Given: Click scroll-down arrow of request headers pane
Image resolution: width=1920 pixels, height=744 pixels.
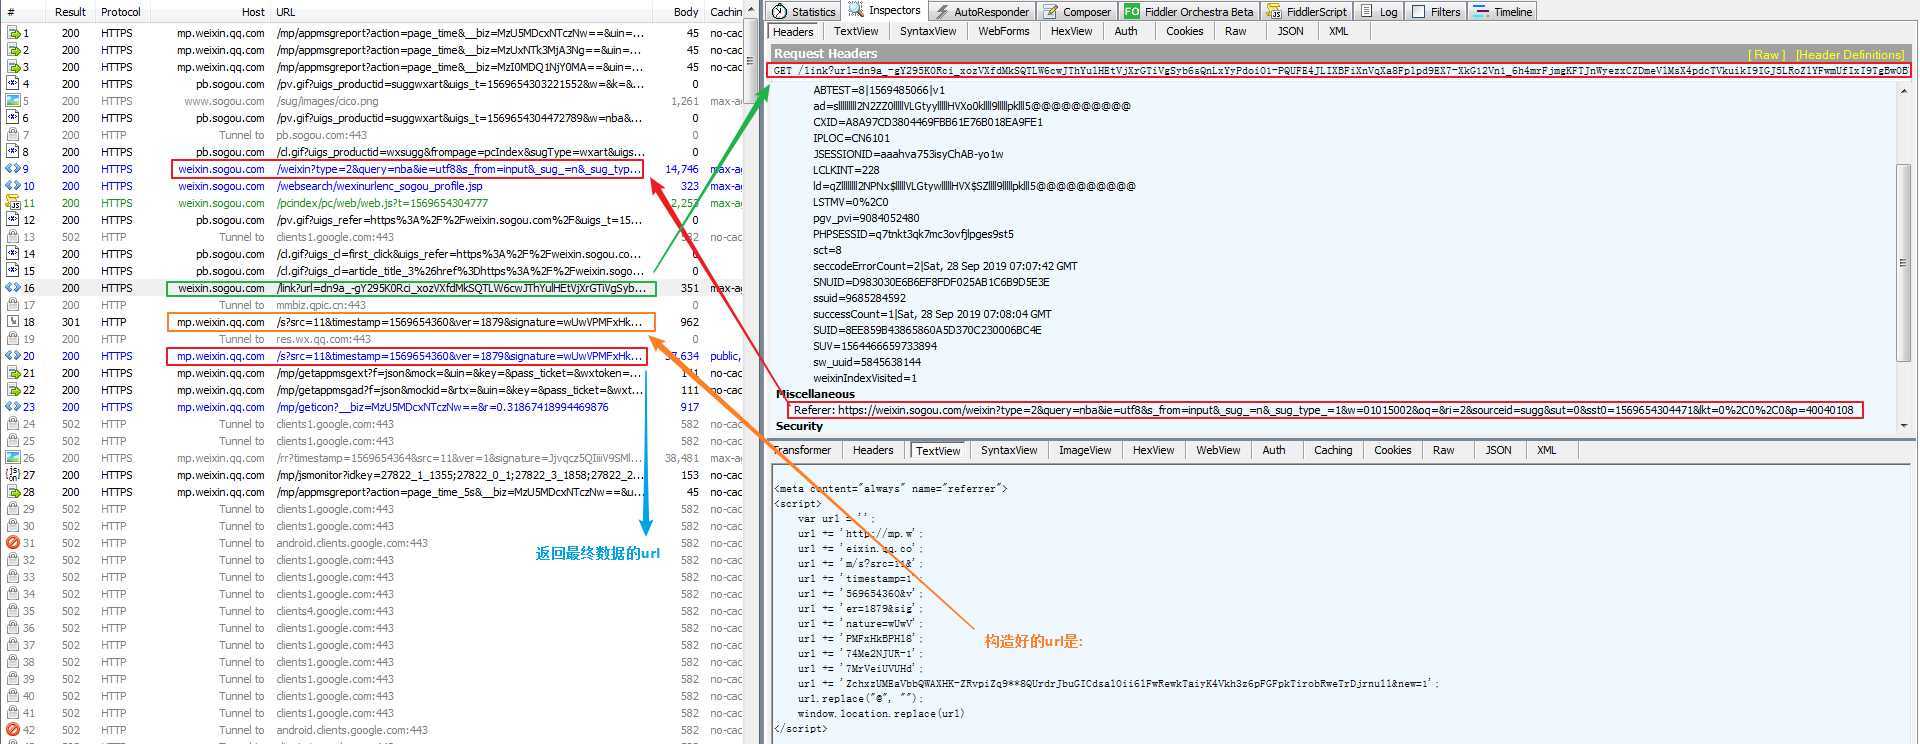Looking at the screenshot, I should point(1904,426).
